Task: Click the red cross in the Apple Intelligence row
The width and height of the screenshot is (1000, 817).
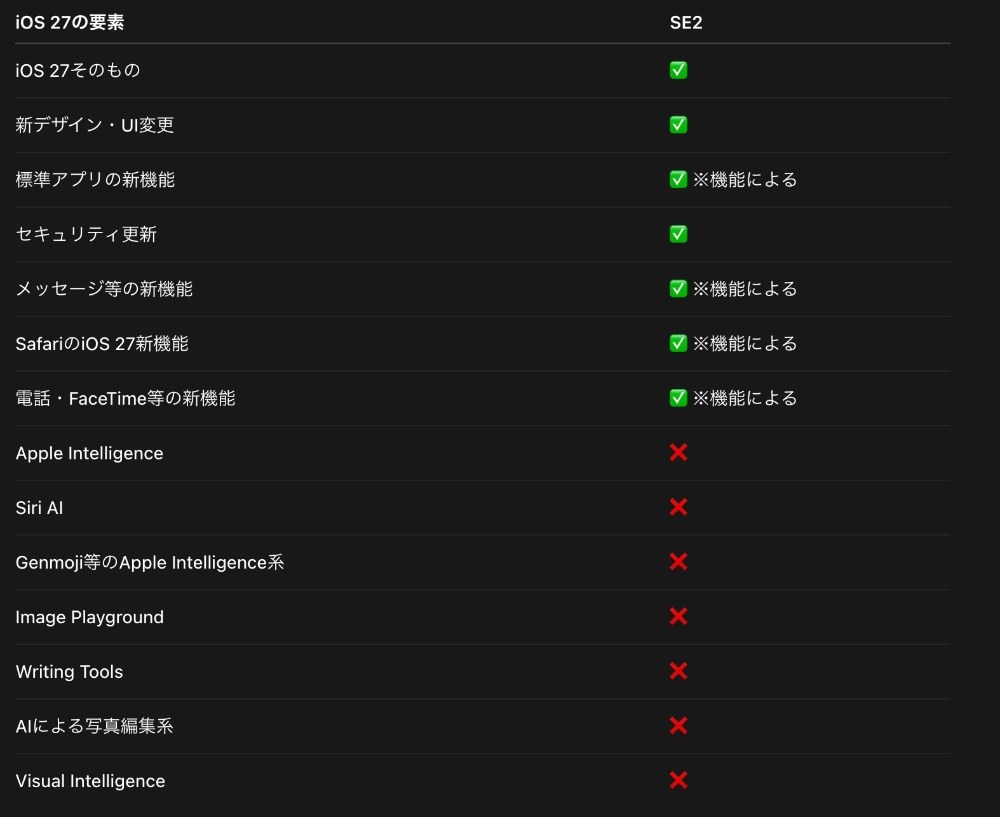Action: pos(678,453)
